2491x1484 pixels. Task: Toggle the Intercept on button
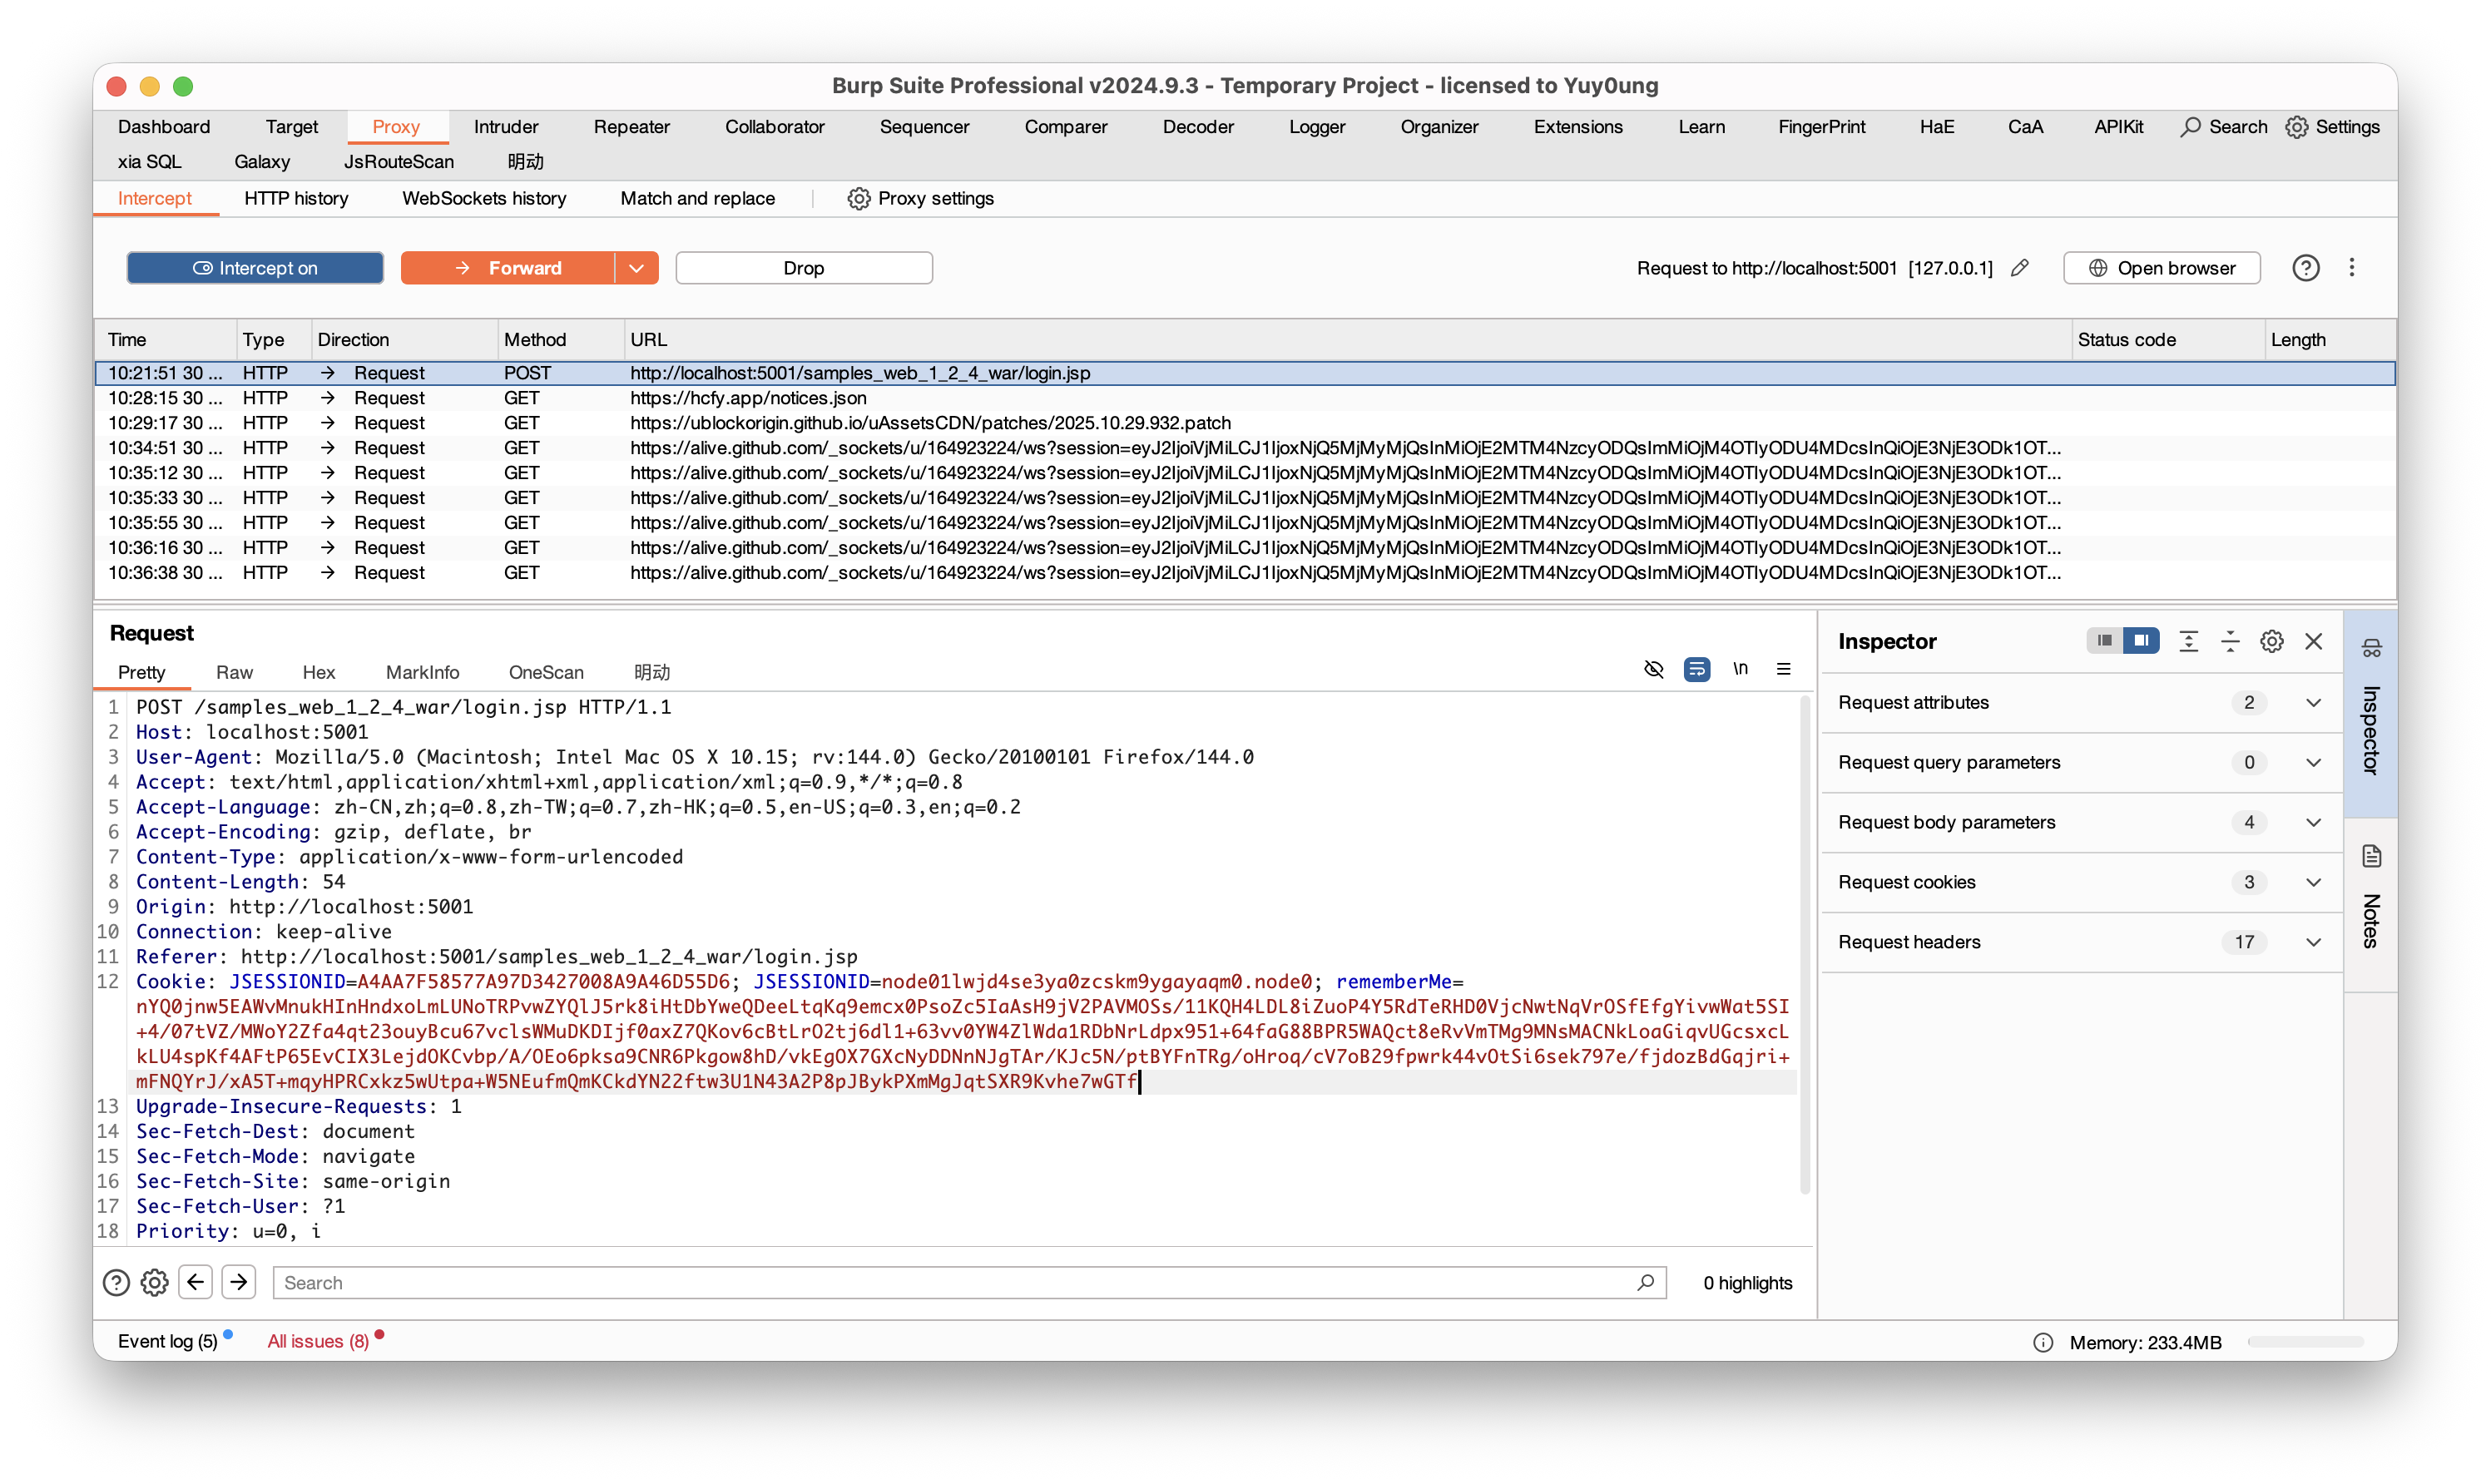[255, 268]
